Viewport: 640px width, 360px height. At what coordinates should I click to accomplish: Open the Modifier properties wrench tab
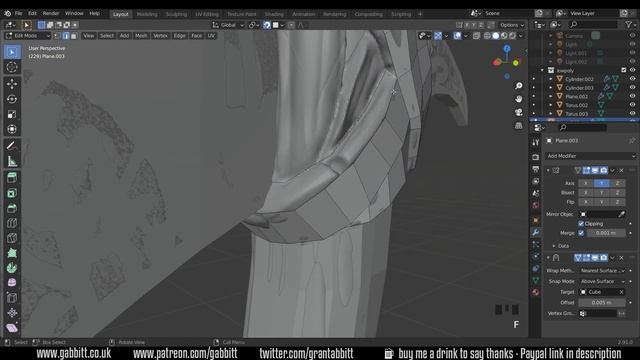pyautogui.click(x=536, y=233)
